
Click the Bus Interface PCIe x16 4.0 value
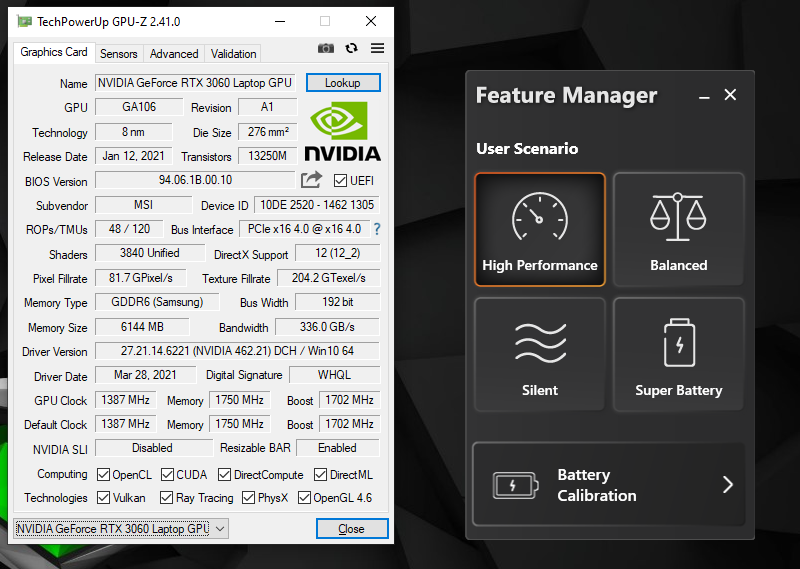305,229
